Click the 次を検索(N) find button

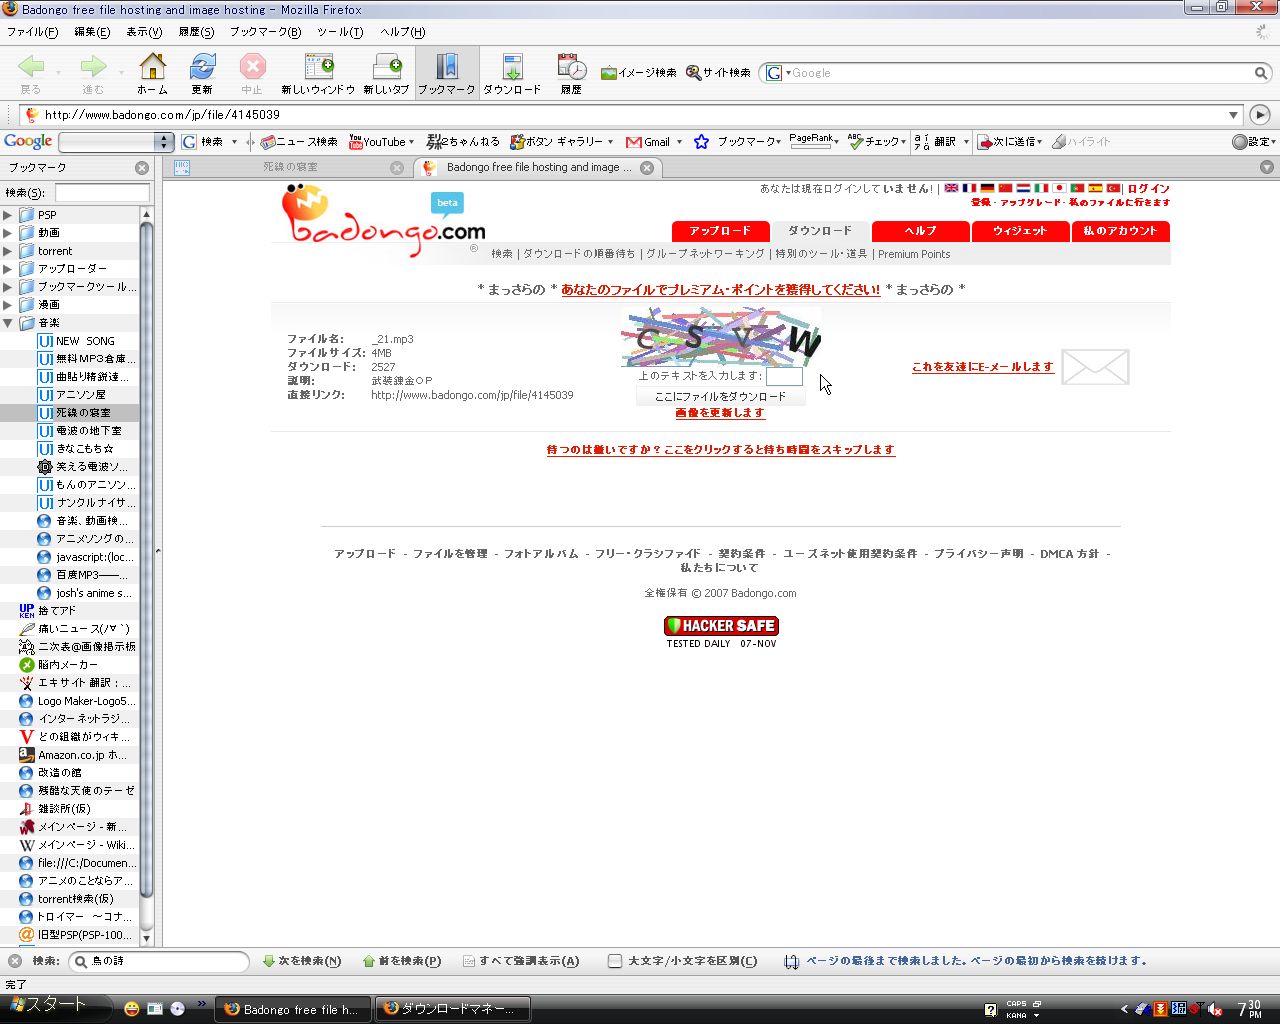tap(301, 961)
